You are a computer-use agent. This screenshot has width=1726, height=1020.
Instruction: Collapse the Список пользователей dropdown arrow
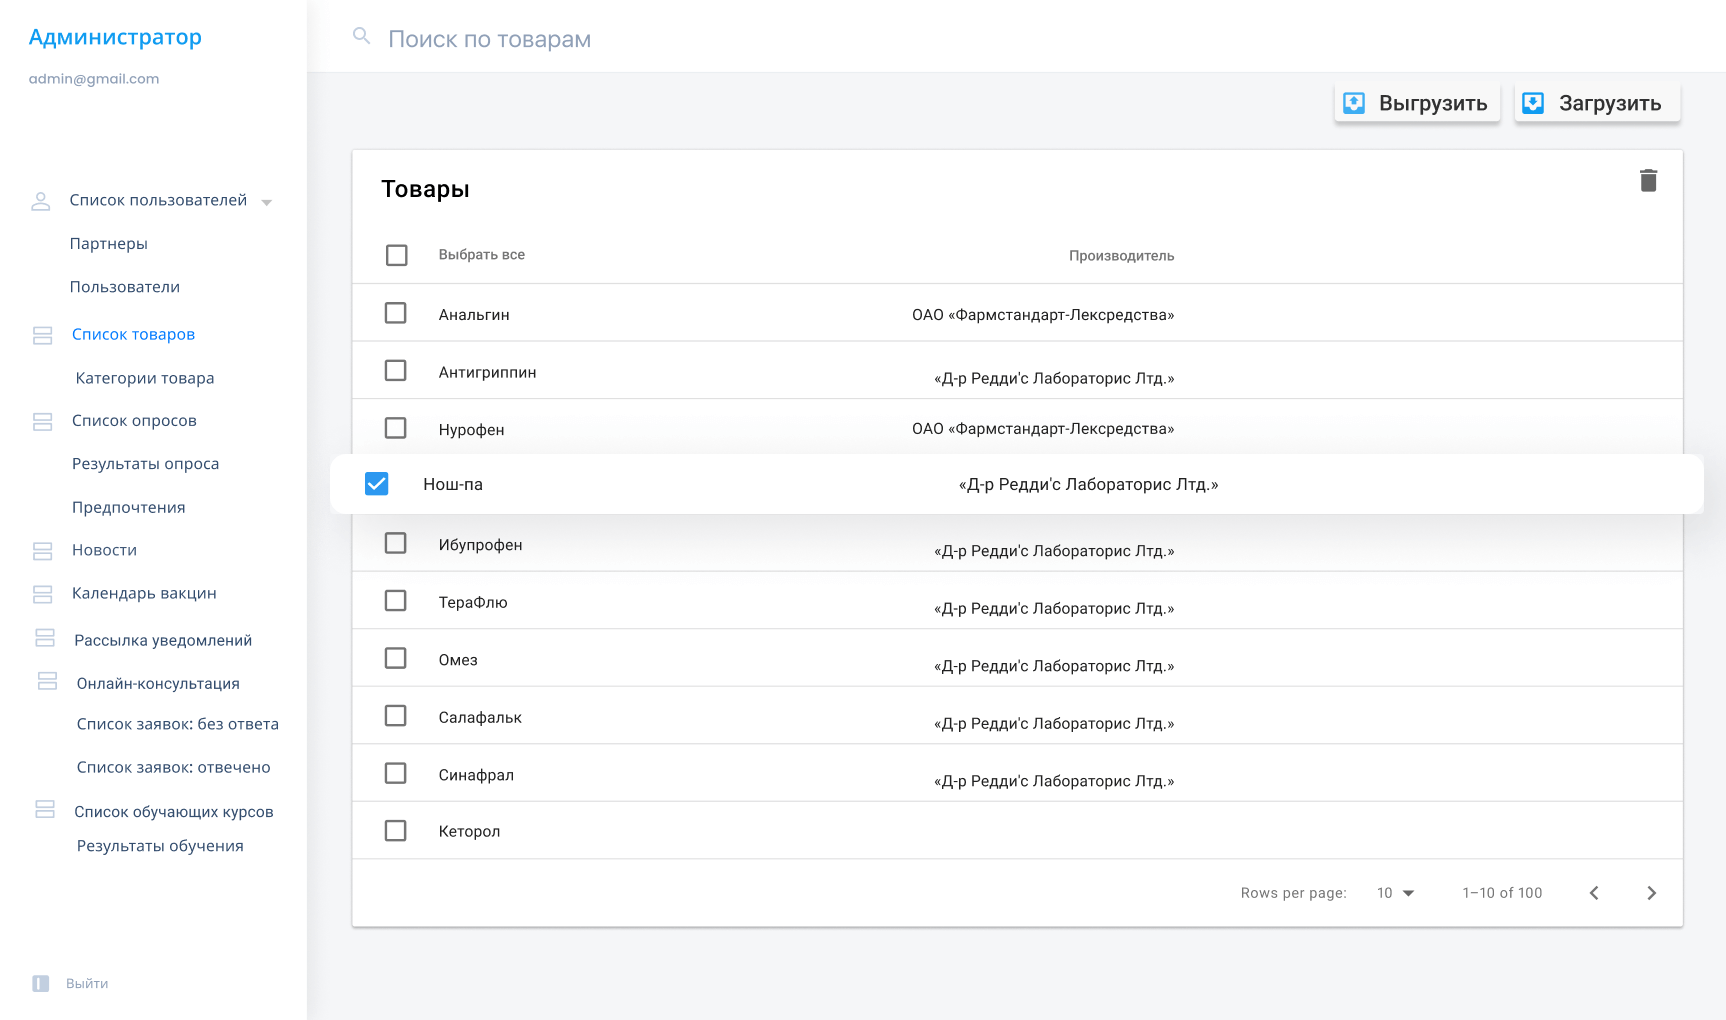(x=267, y=202)
